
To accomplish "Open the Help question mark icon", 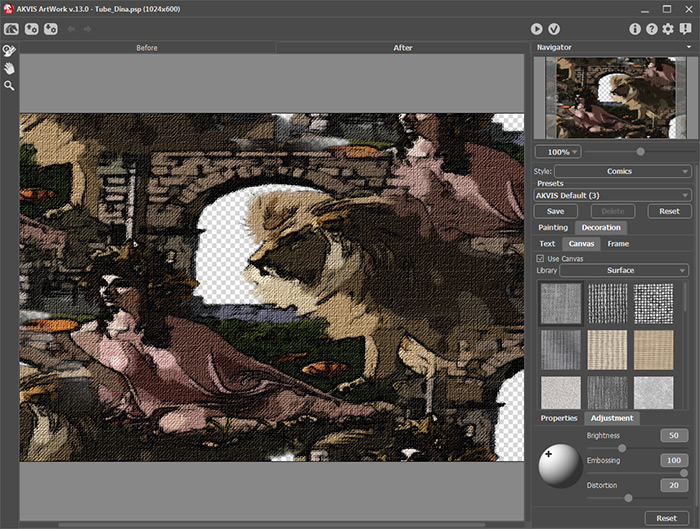I will click(651, 29).
